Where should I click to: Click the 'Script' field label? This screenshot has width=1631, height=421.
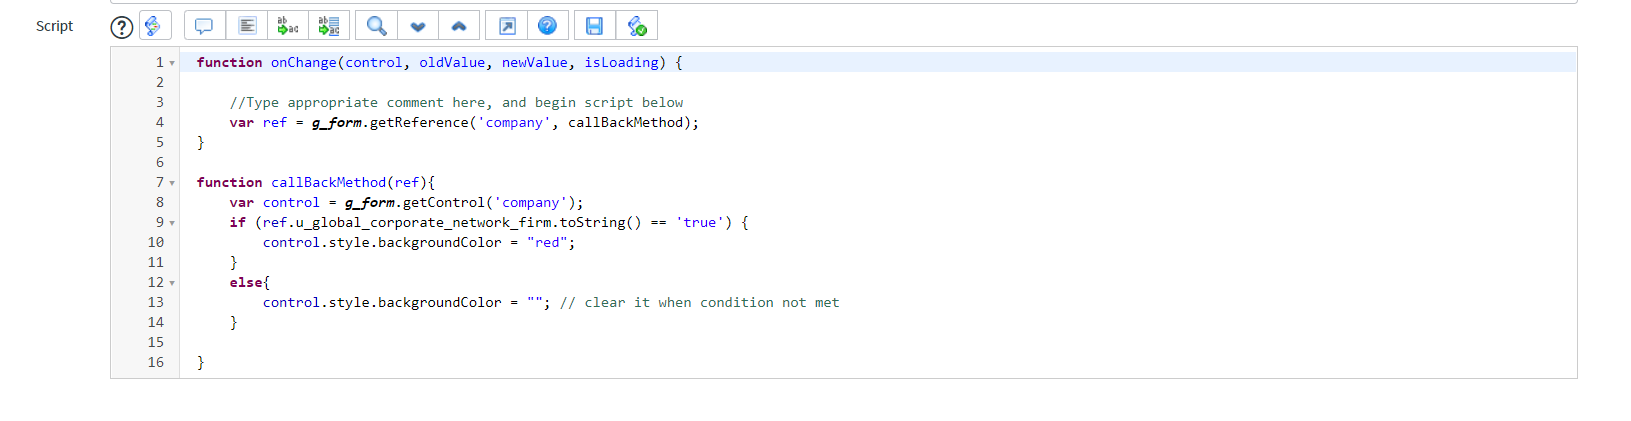tap(54, 26)
